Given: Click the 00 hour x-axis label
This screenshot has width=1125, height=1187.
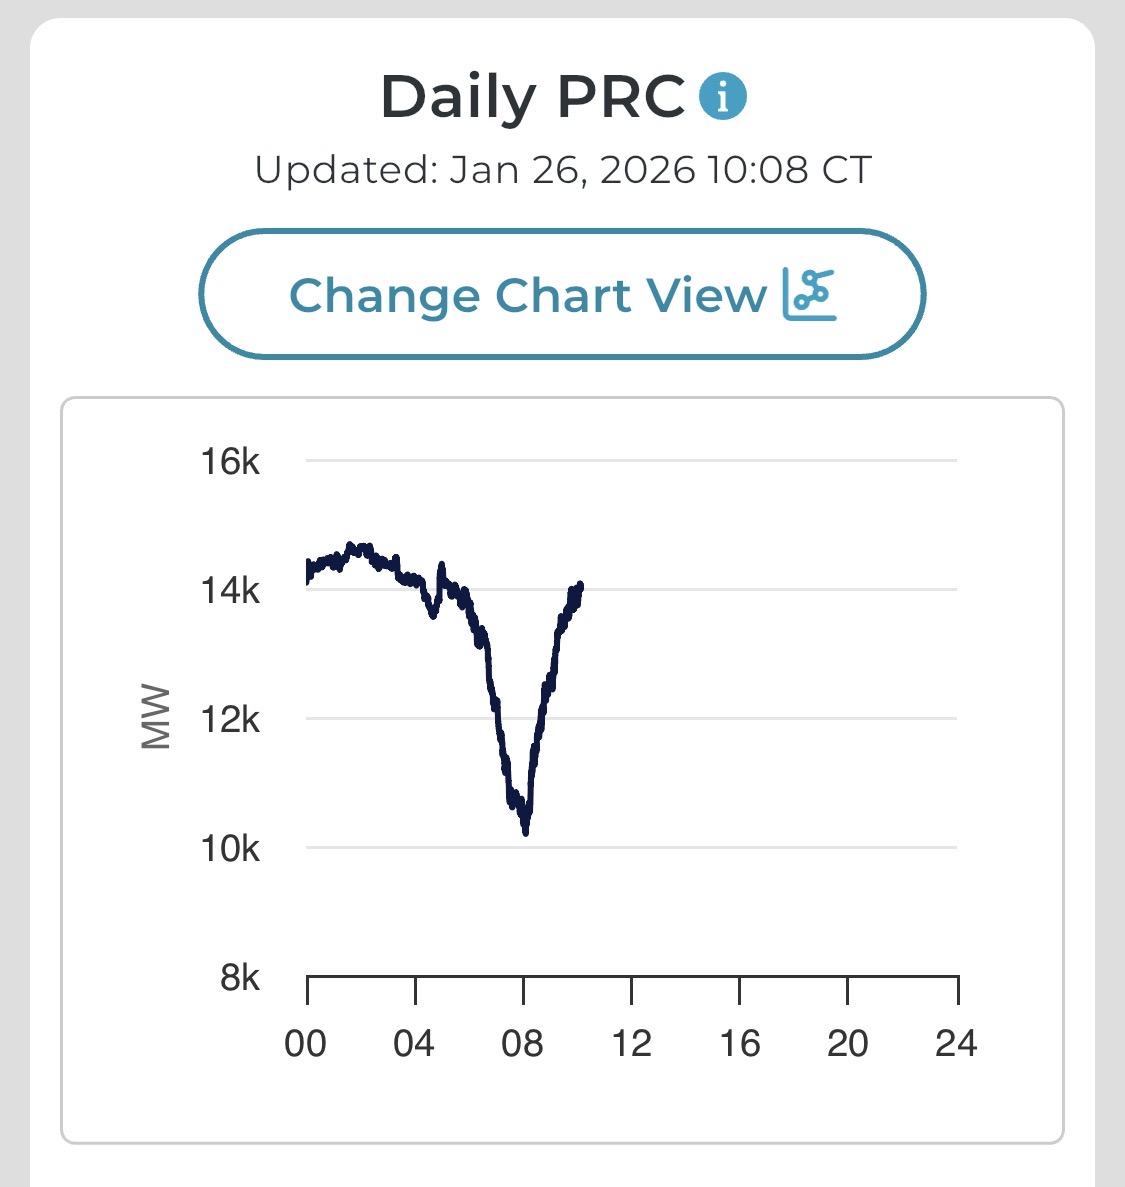Looking at the screenshot, I should (x=306, y=1044).
